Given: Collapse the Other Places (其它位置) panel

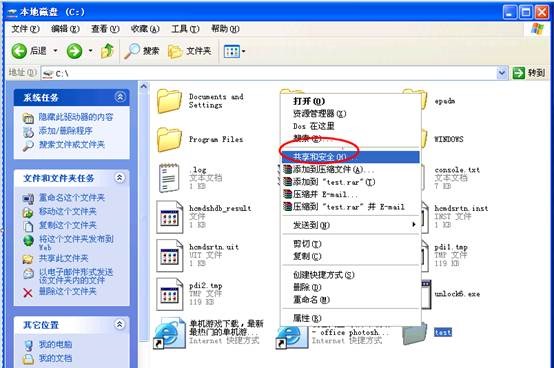Looking at the screenshot, I should 120,324.
